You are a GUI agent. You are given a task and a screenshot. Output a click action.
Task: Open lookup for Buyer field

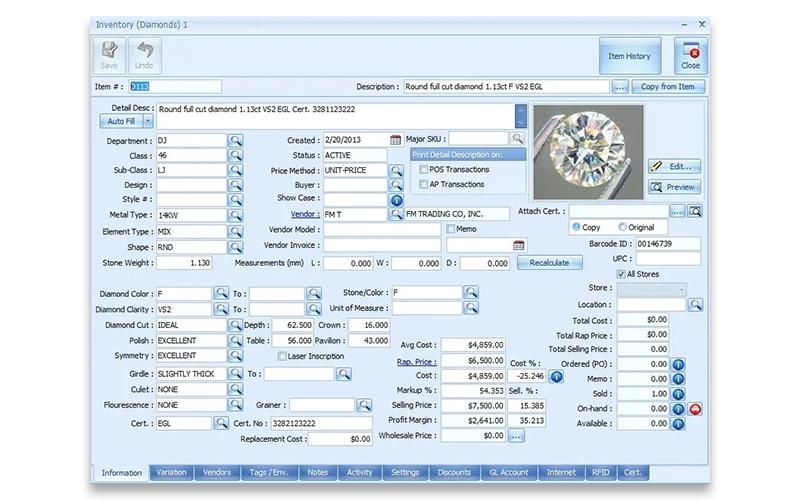396,185
